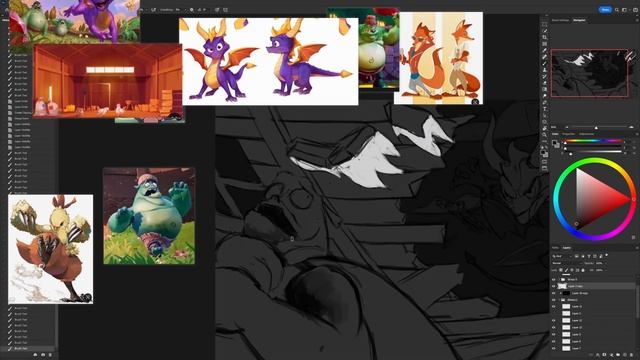Select the Type tool
The height and width of the screenshot is (360, 640).
[x=544, y=109]
